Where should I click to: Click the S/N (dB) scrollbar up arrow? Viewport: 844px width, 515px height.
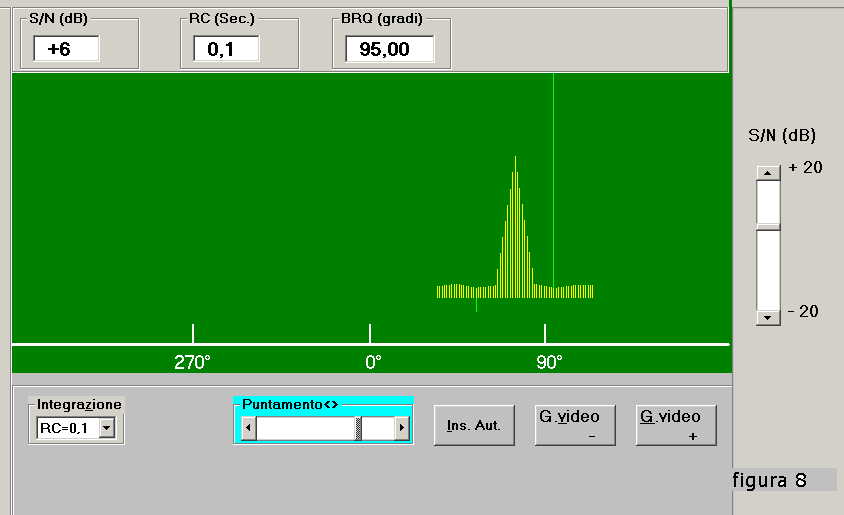pyautogui.click(x=768, y=173)
